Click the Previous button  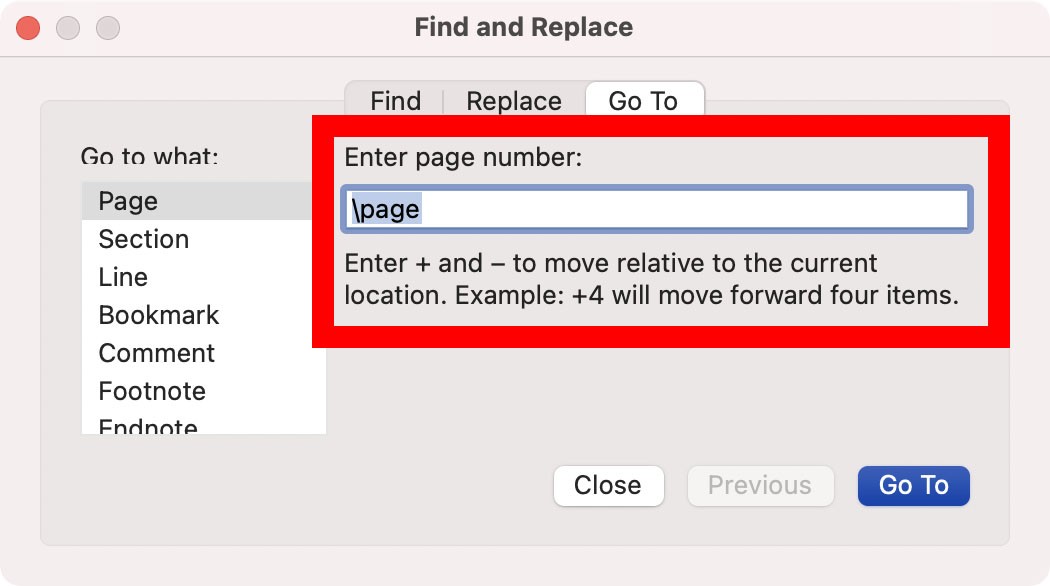click(x=760, y=485)
